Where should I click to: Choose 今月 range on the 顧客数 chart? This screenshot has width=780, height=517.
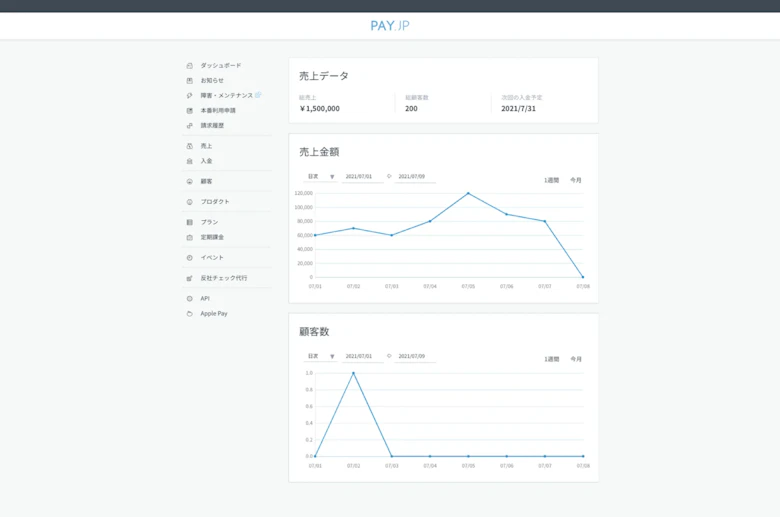tap(576, 359)
